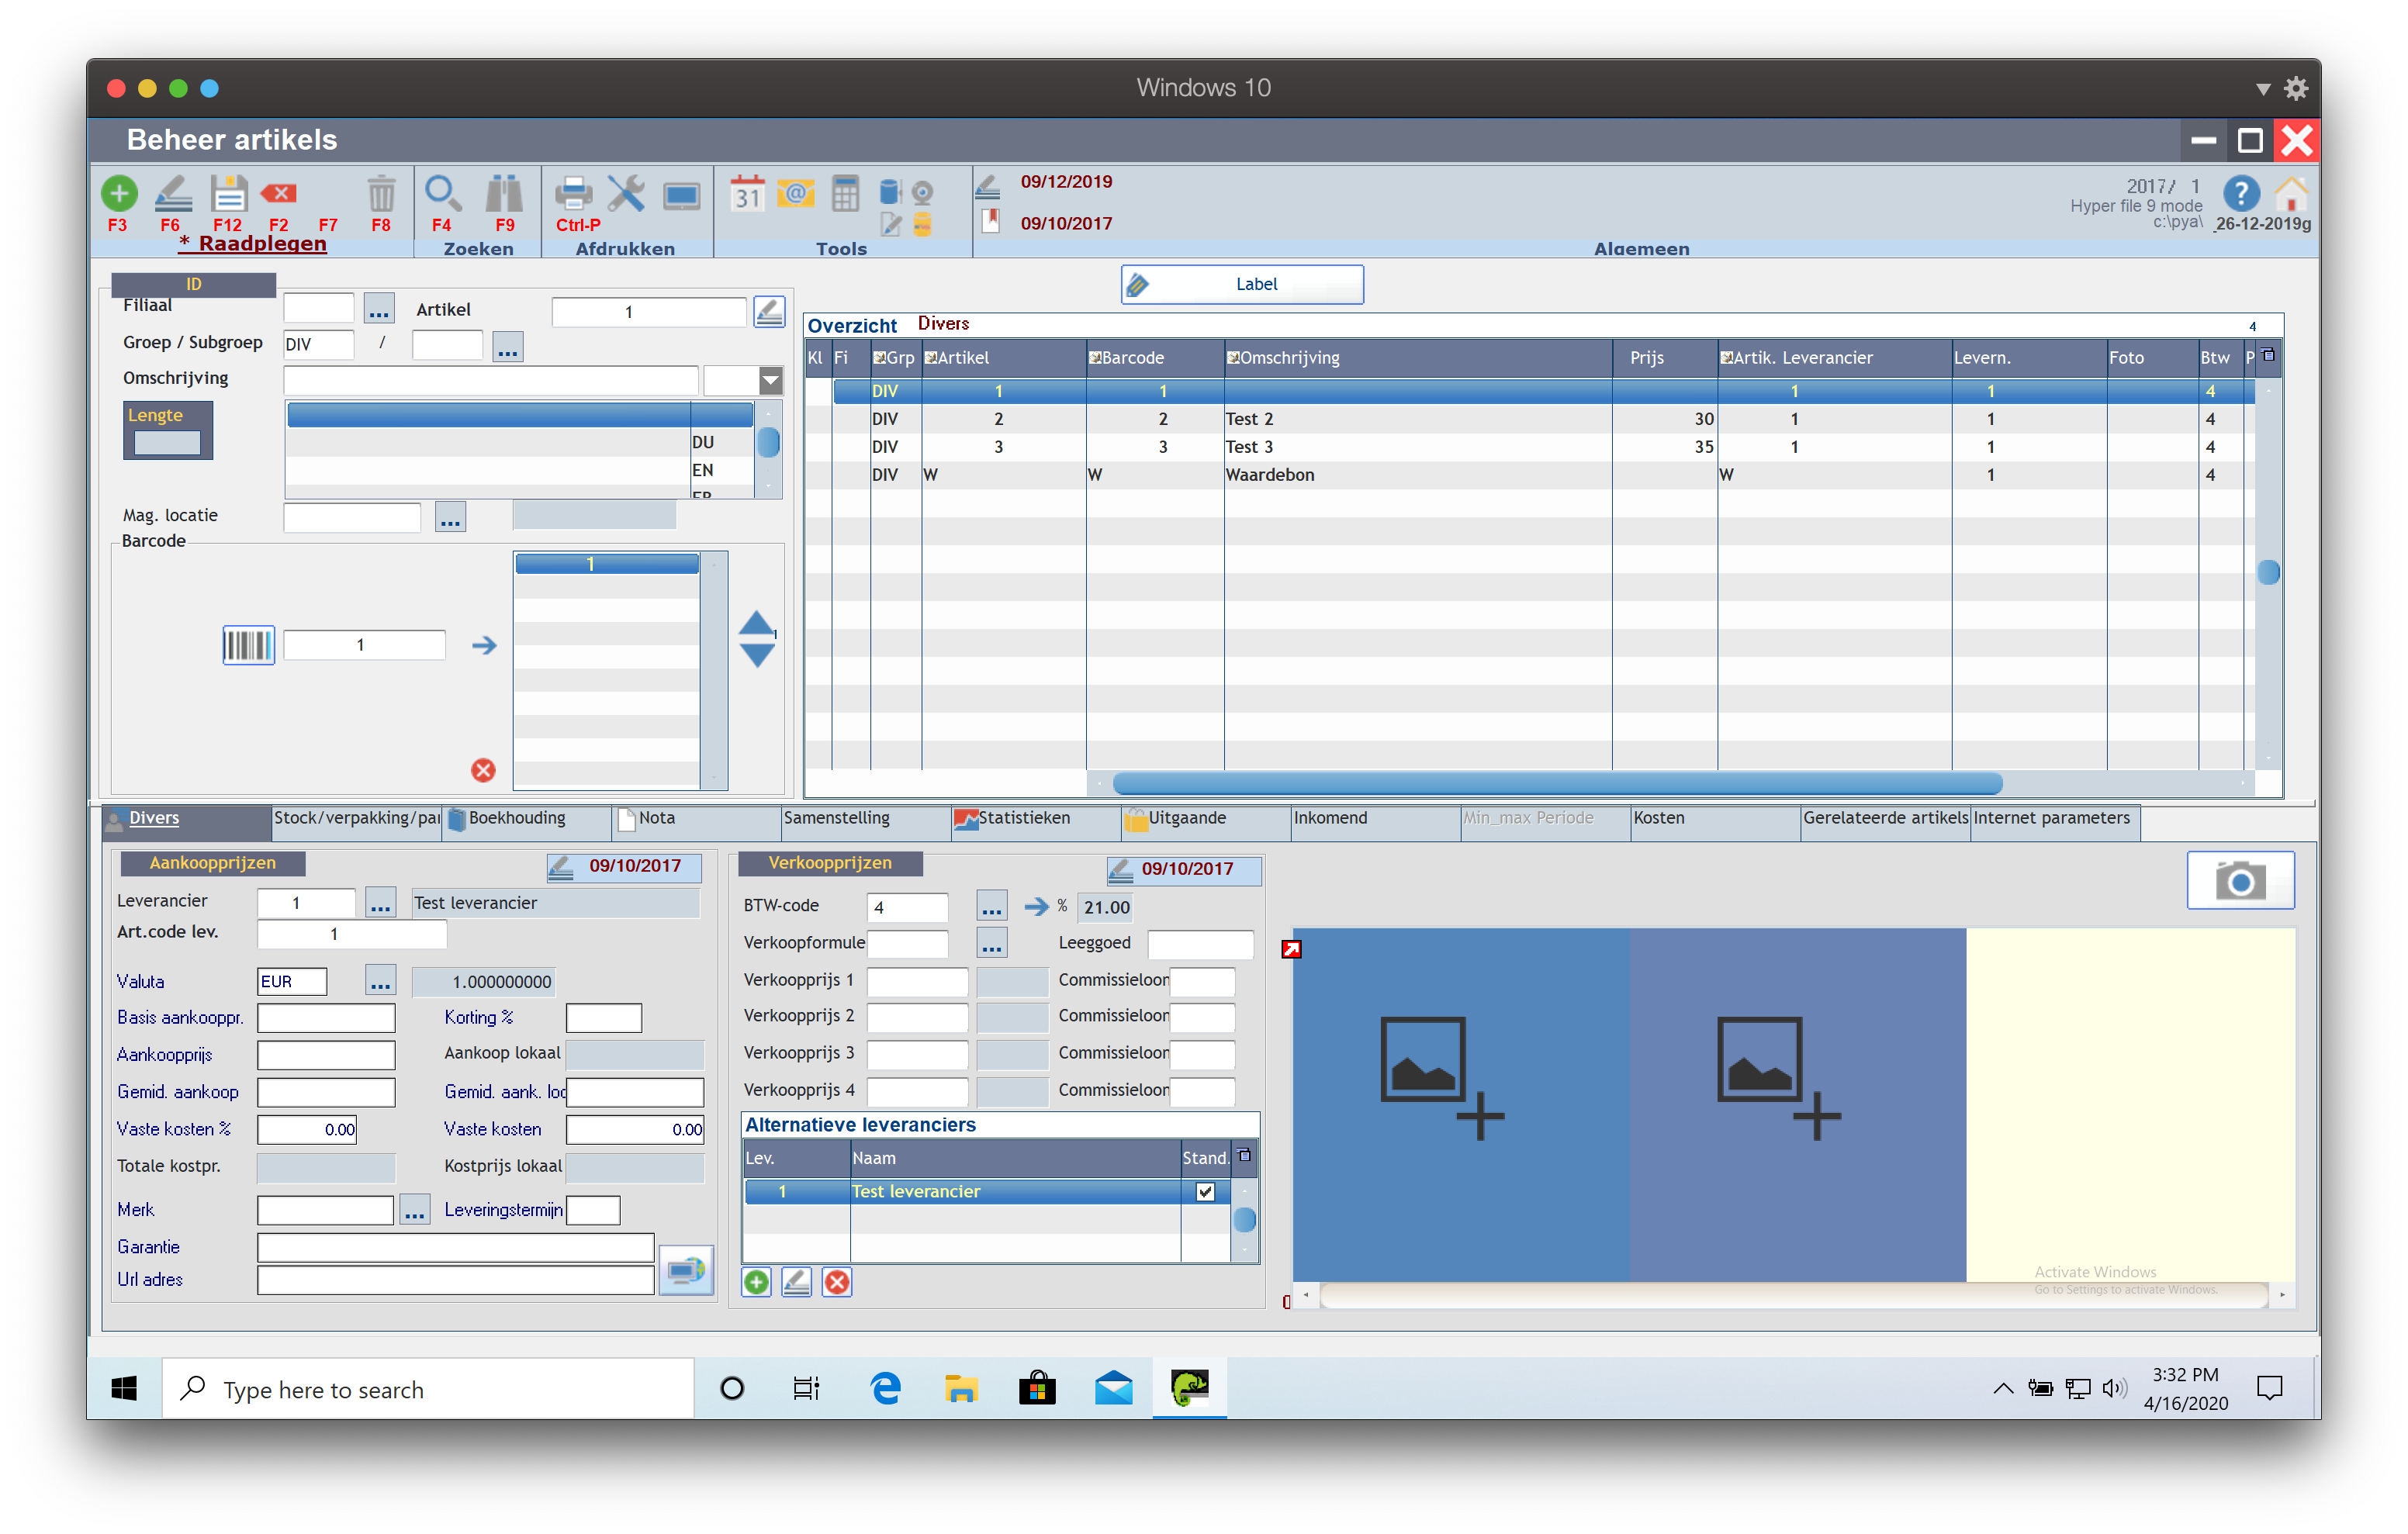Image resolution: width=2408 pixels, height=1534 pixels.
Task: Click the green add (F3) icon
Action: (x=119, y=193)
